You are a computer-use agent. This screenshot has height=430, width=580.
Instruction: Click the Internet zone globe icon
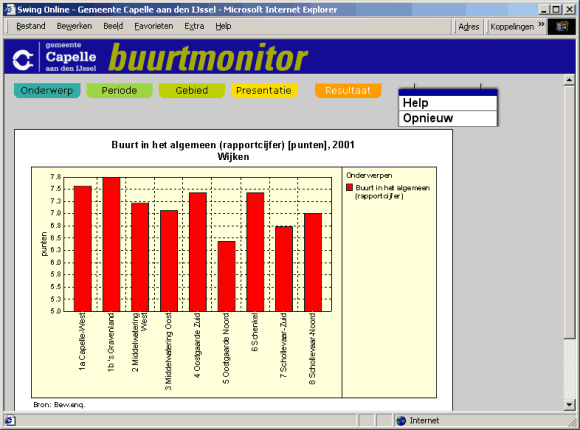(401, 420)
